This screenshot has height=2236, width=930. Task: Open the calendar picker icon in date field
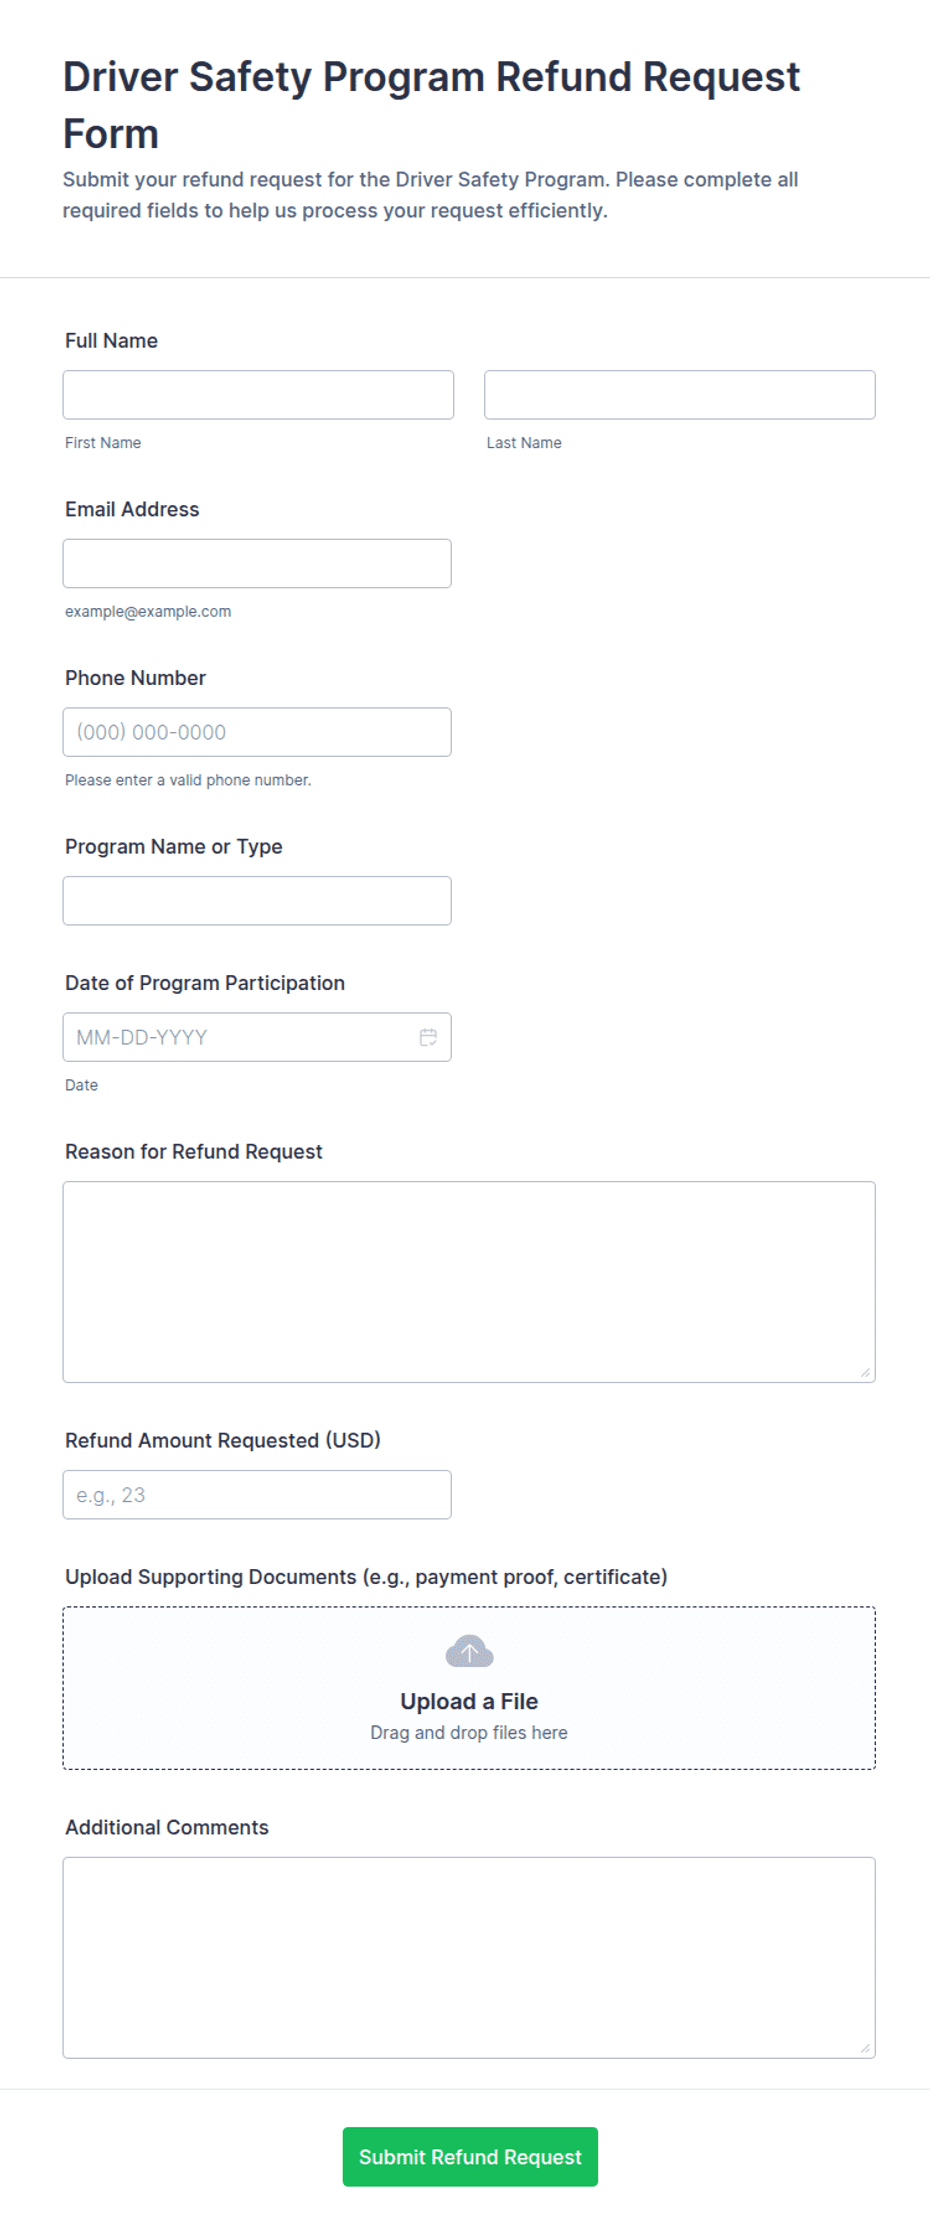pyautogui.click(x=428, y=1037)
